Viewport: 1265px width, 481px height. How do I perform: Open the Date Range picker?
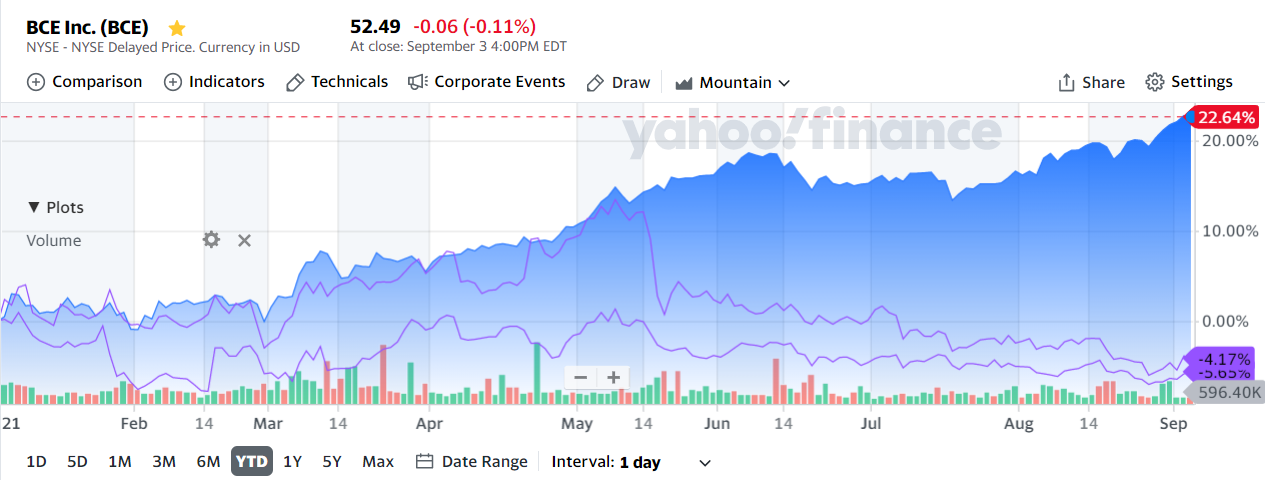tap(471, 462)
